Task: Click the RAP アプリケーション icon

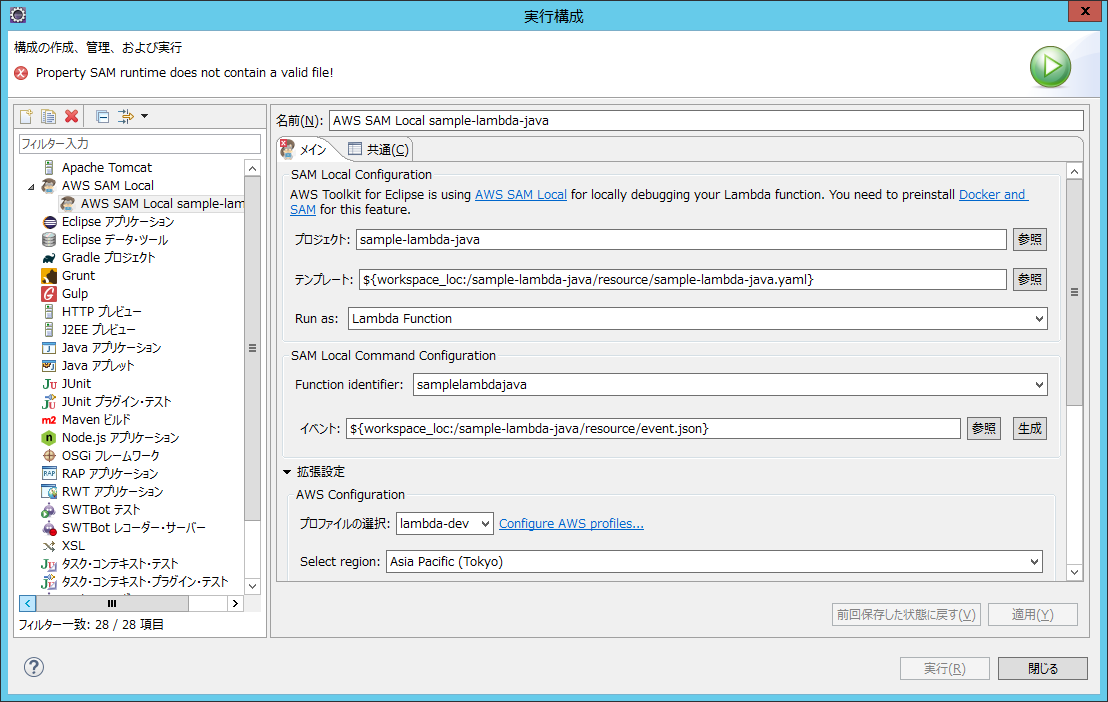Action: tap(49, 474)
